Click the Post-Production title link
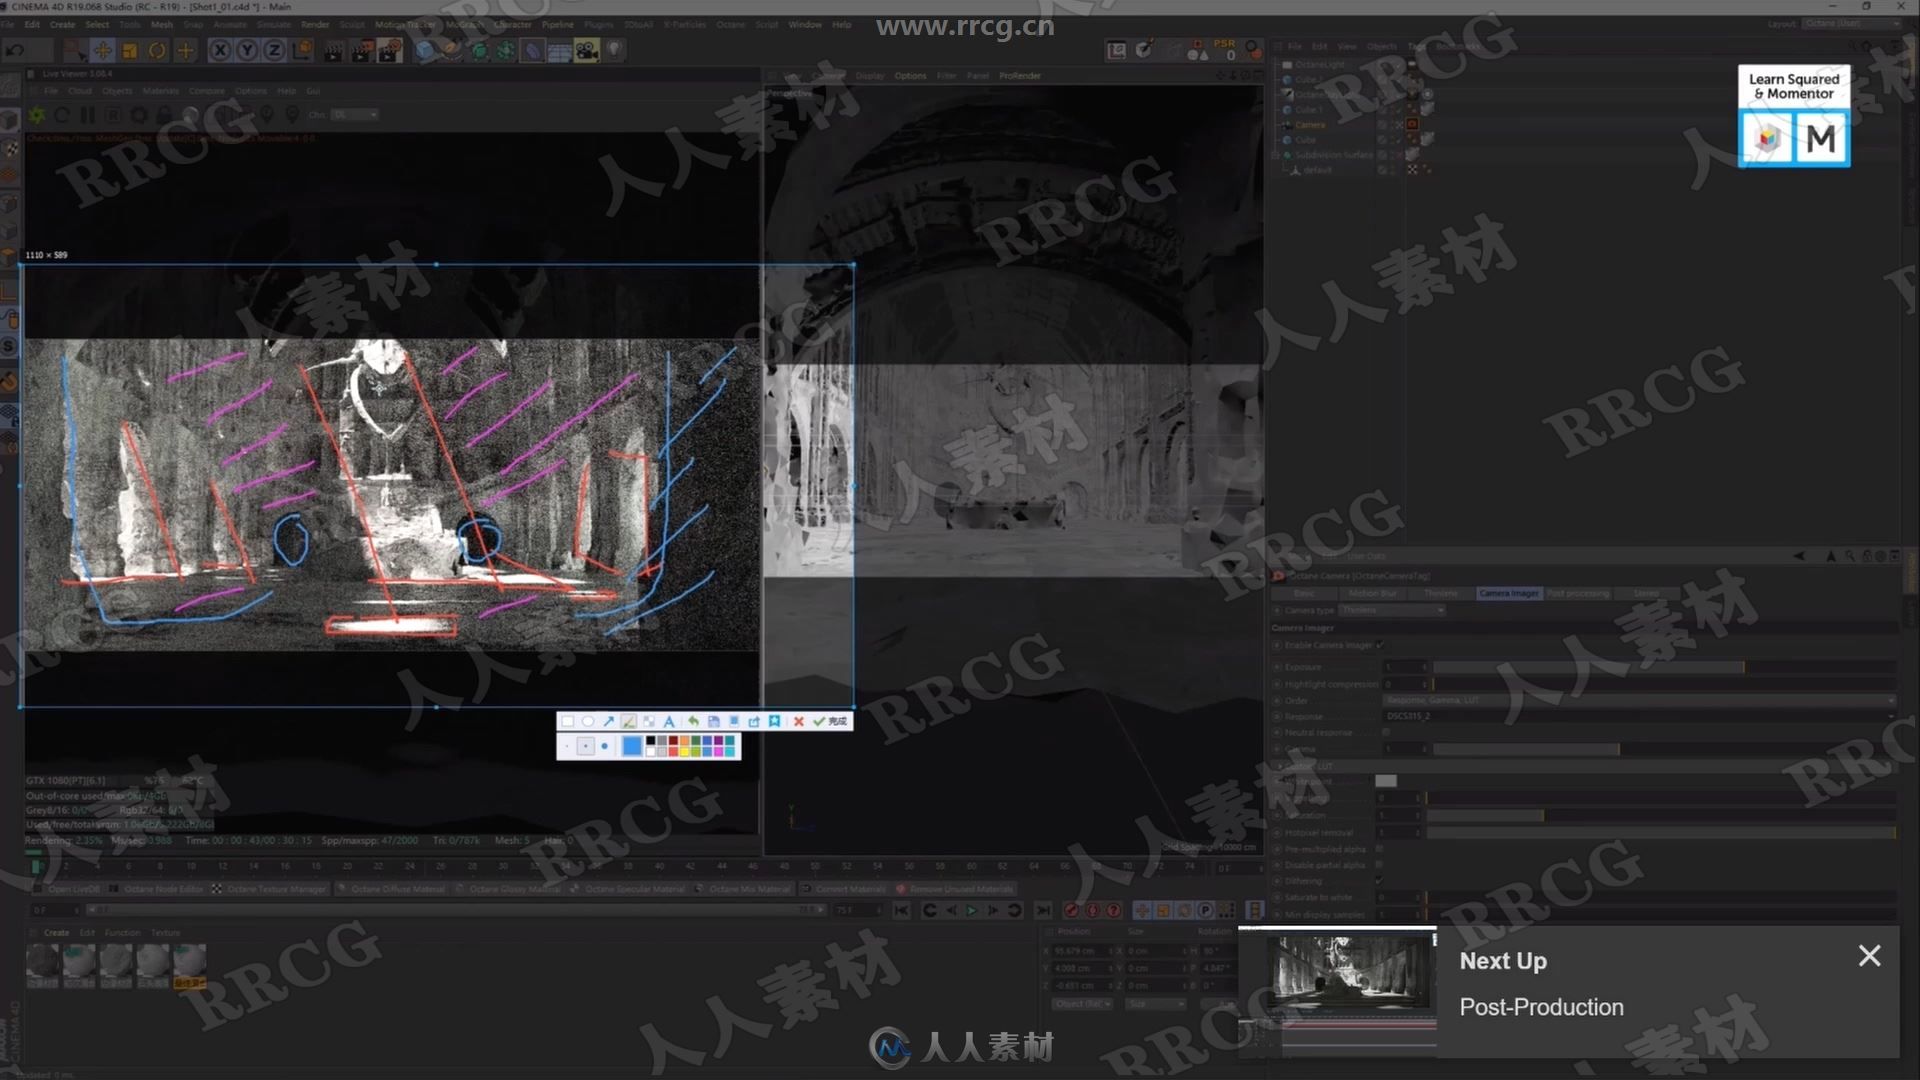 pyautogui.click(x=1541, y=1007)
